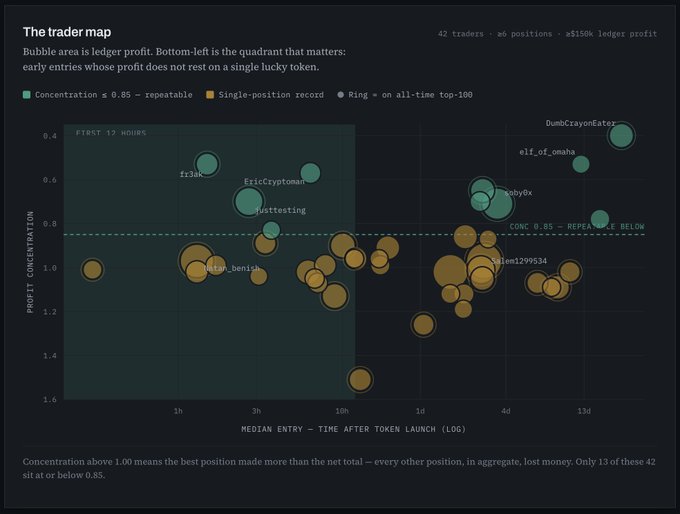Click the green 'repeatable' legend swatch
The image size is (680, 514).
(x=27, y=95)
